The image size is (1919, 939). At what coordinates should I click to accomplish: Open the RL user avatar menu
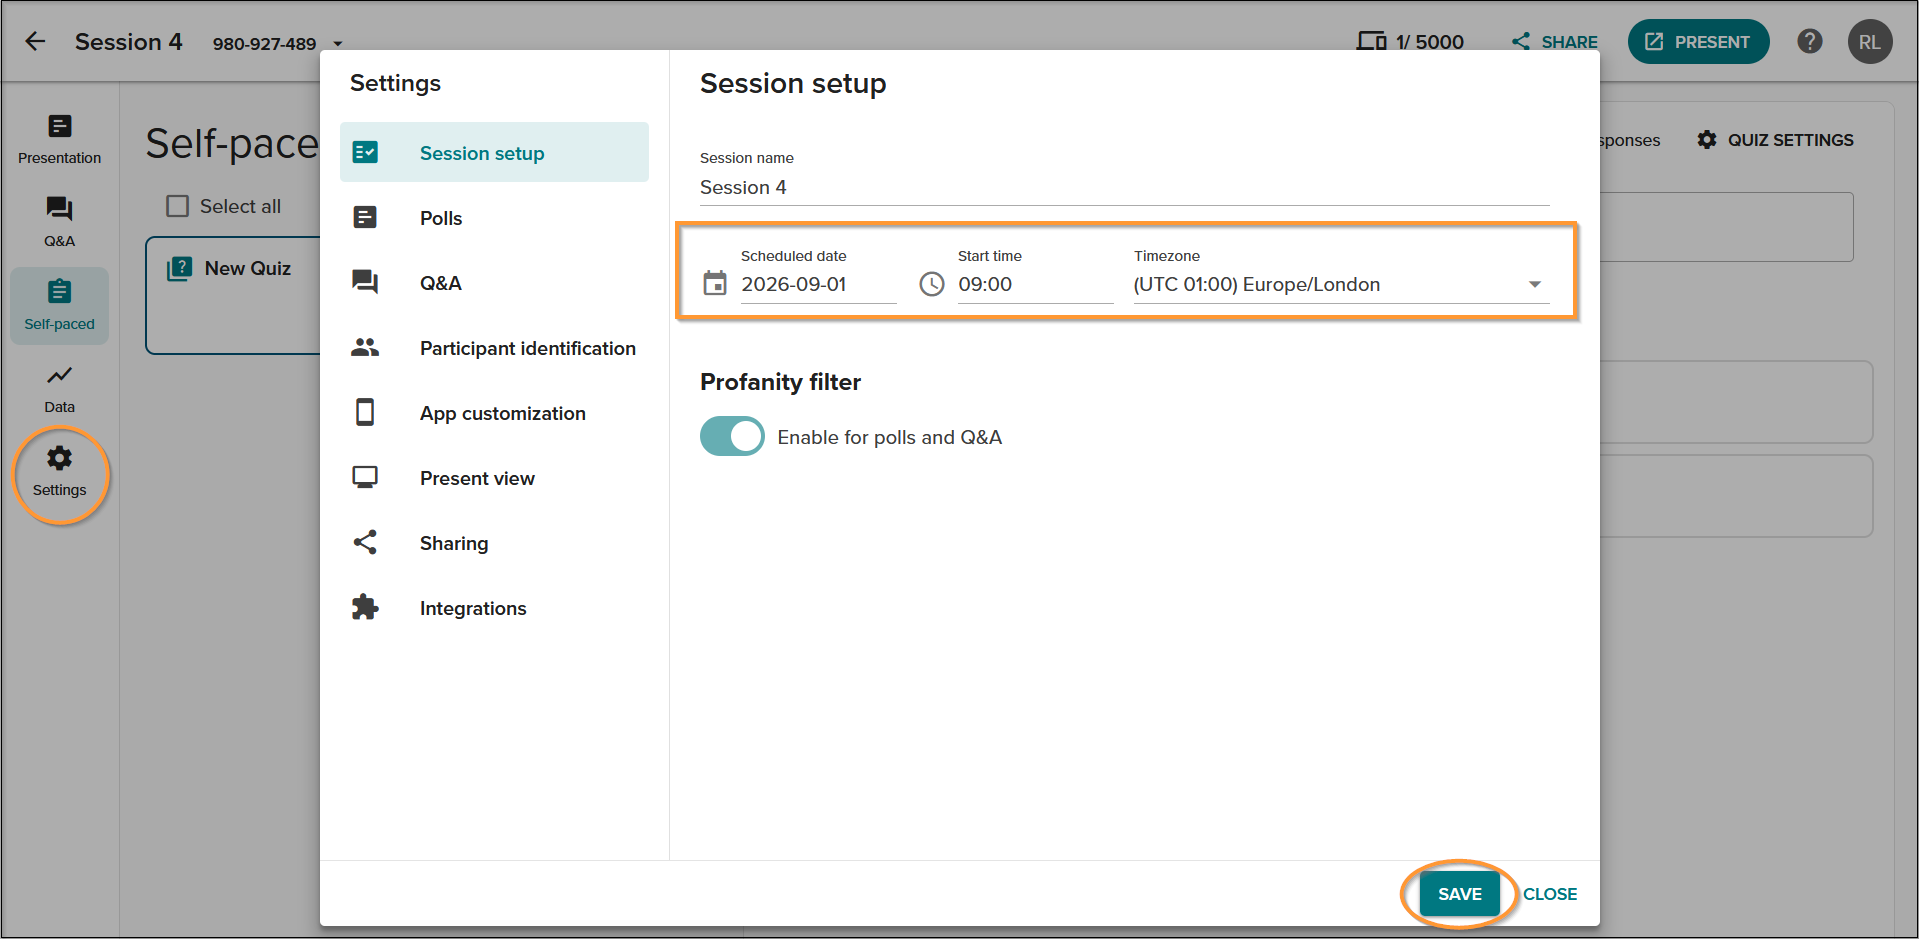[1869, 42]
